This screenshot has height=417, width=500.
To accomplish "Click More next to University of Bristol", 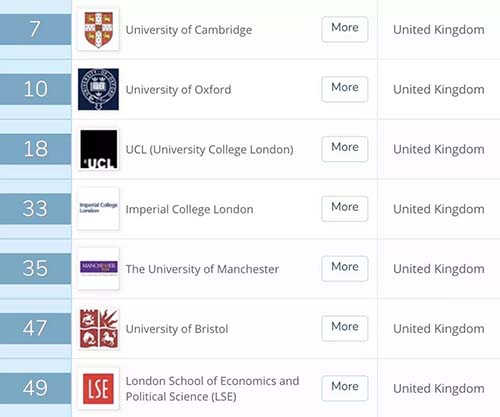I will coord(345,328).
